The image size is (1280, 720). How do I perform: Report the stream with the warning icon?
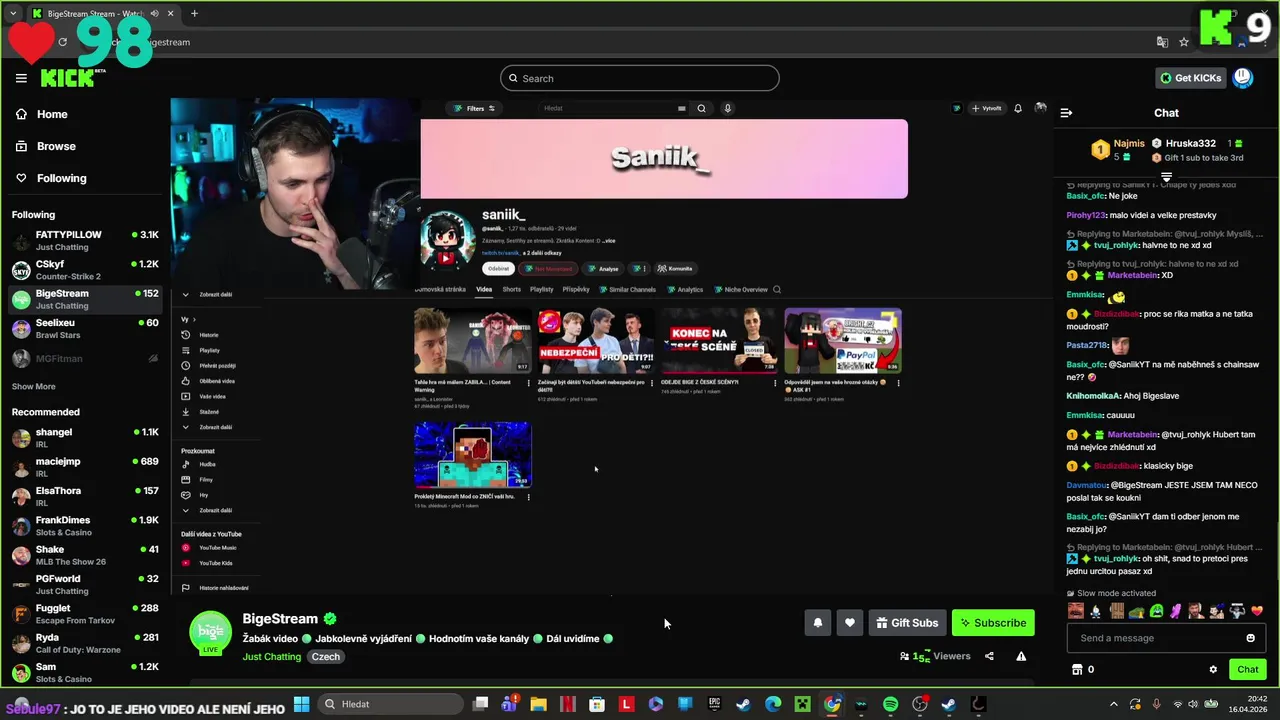[1021, 656]
